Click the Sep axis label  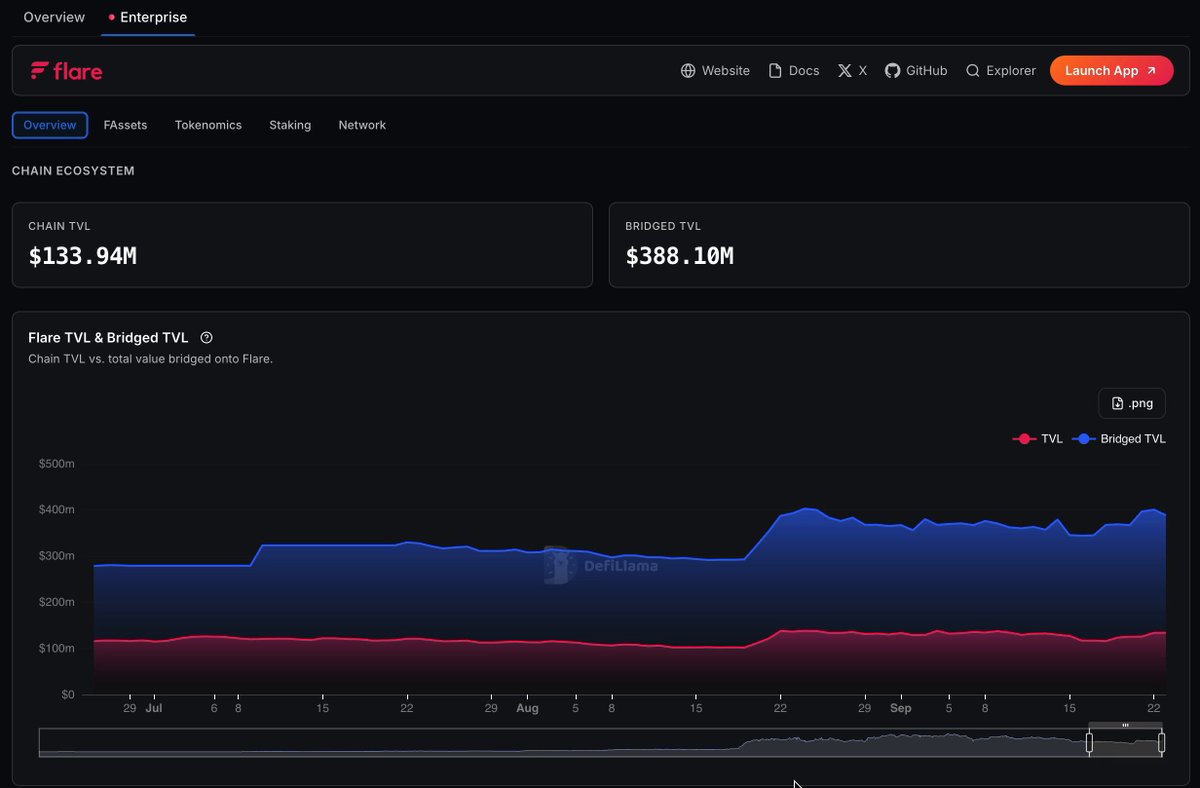pyautogui.click(x=901, y=708)
